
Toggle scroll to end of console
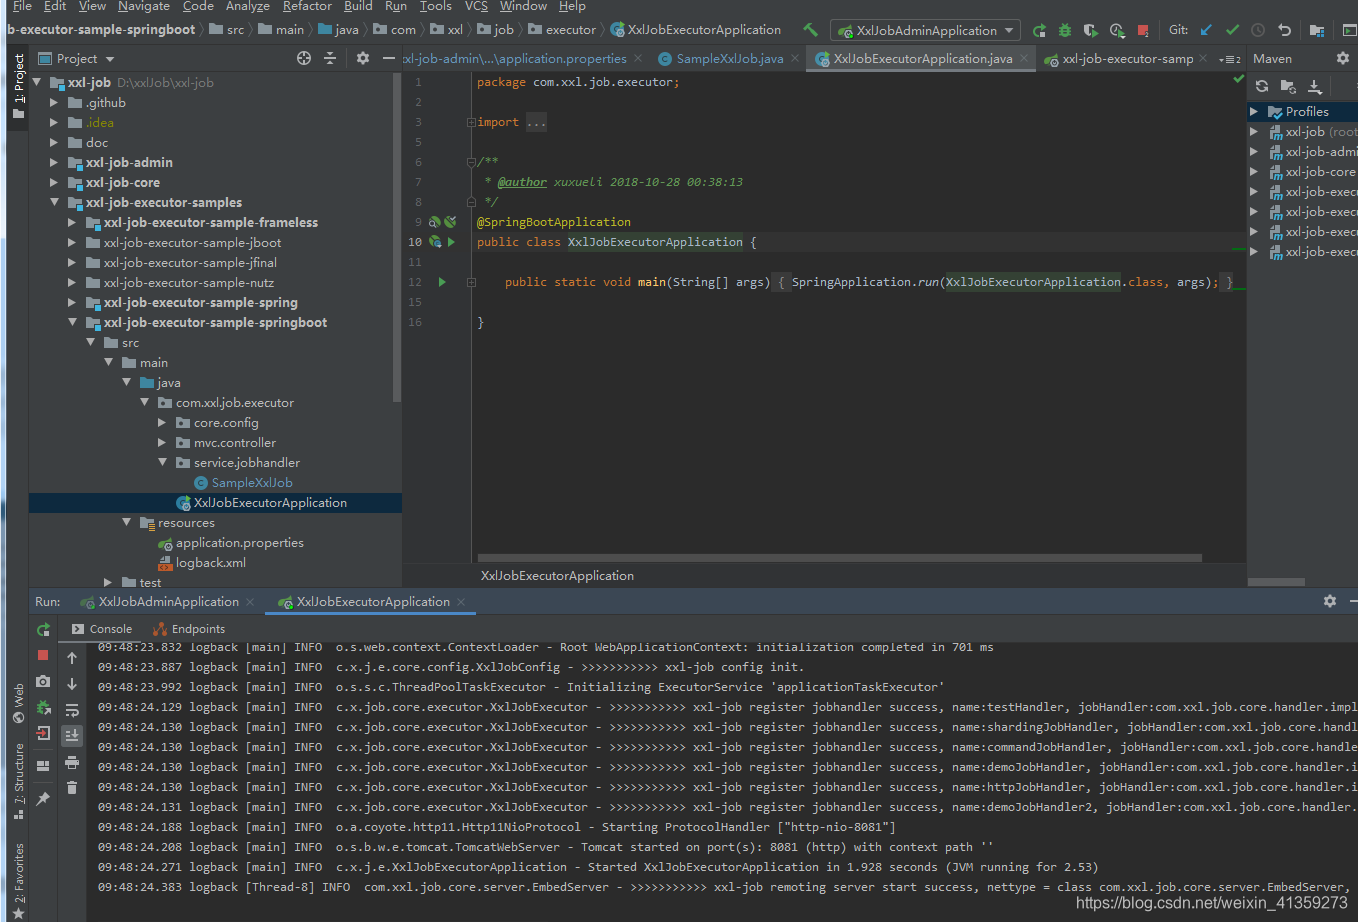coord(72,735)
